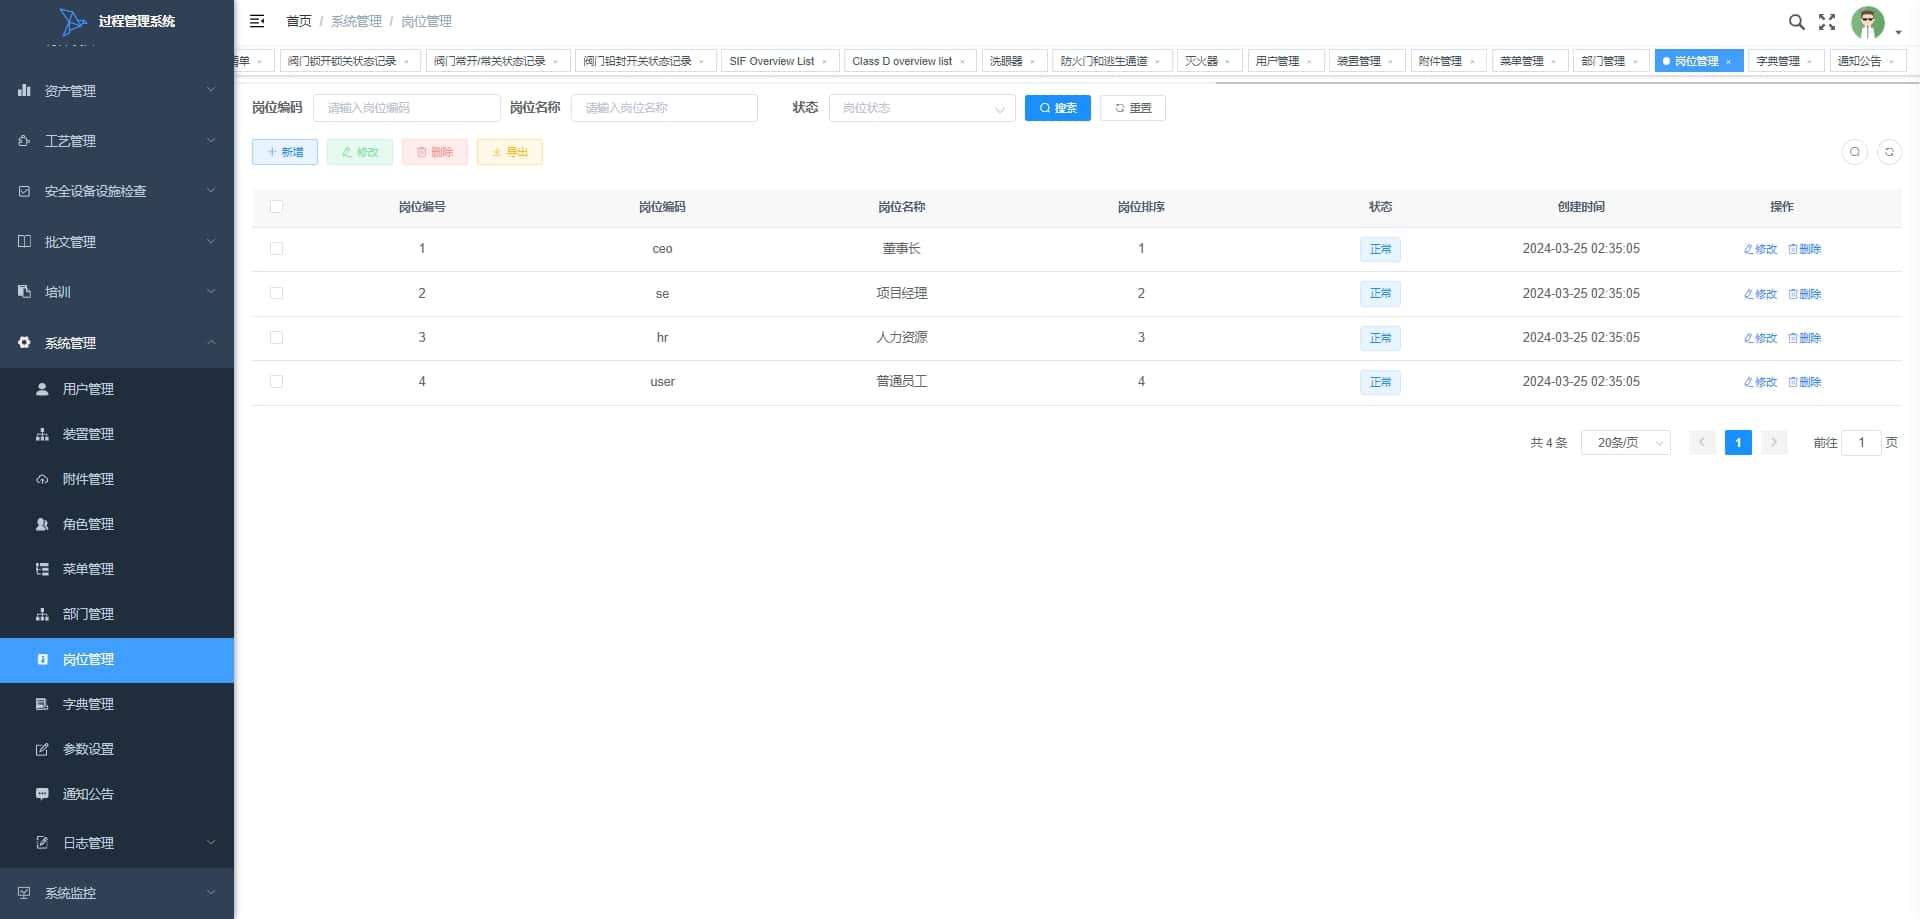The height and width of the screenshot is (919, 1920).
Task: Select page 1 in pagination
Action: [1738, 442]
